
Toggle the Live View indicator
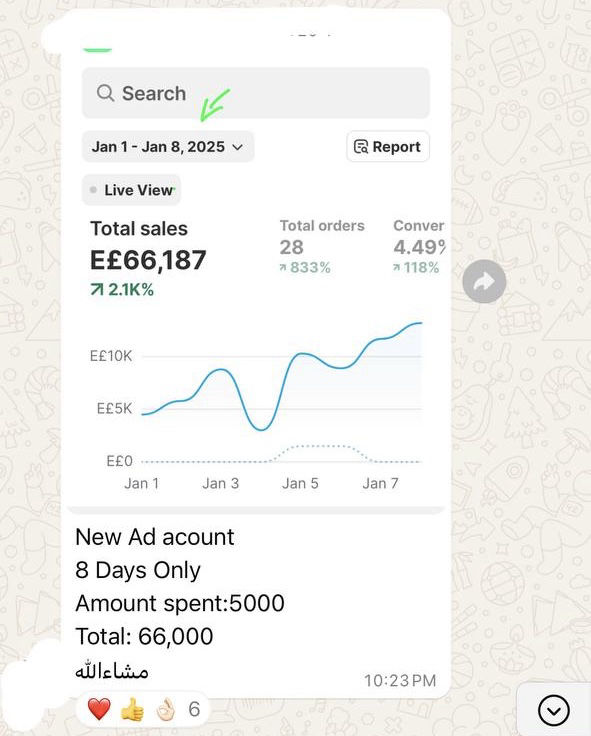[x=131, y=190]
